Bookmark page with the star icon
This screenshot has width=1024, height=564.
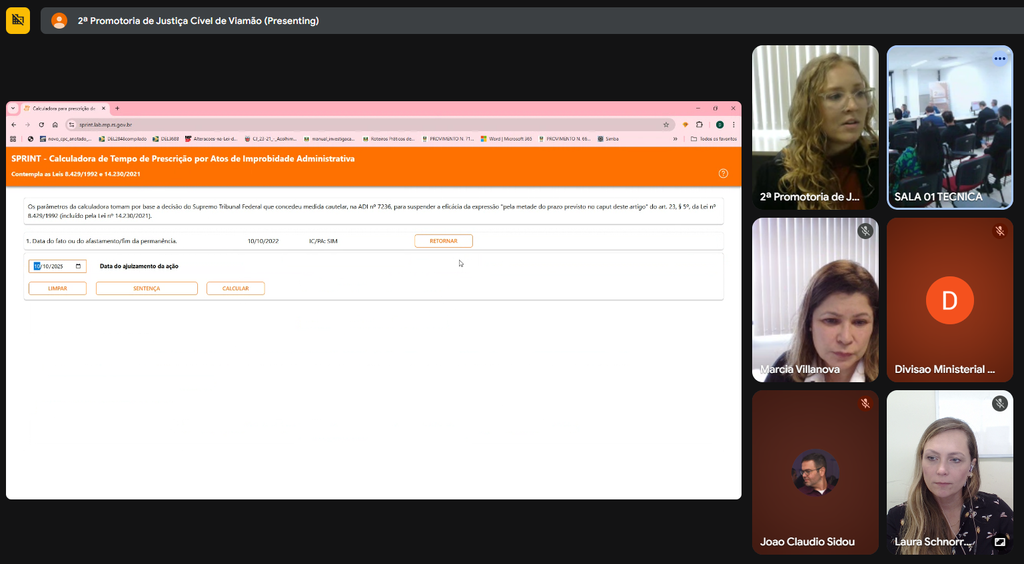click(666, 125)
